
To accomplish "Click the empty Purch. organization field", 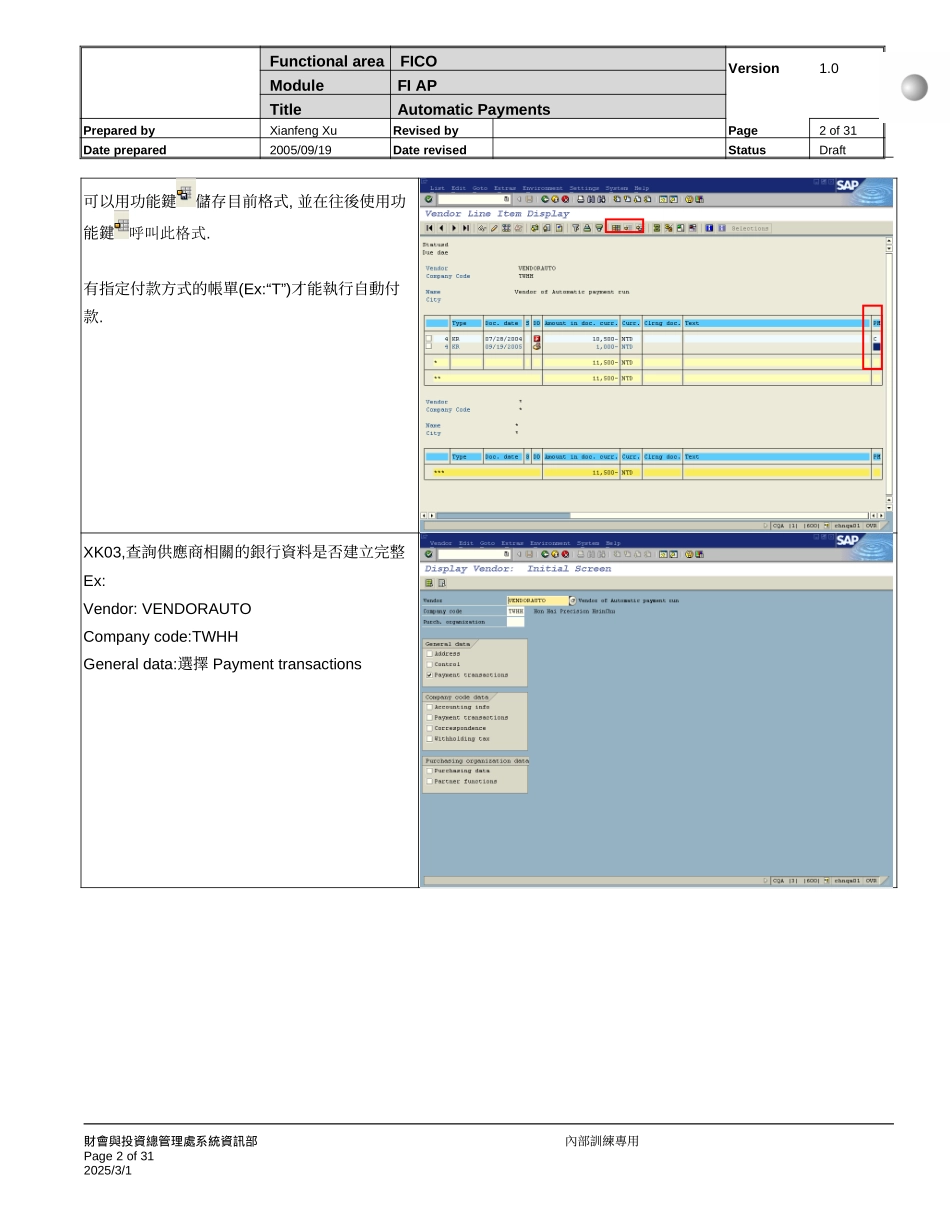I will coord(516,622).
